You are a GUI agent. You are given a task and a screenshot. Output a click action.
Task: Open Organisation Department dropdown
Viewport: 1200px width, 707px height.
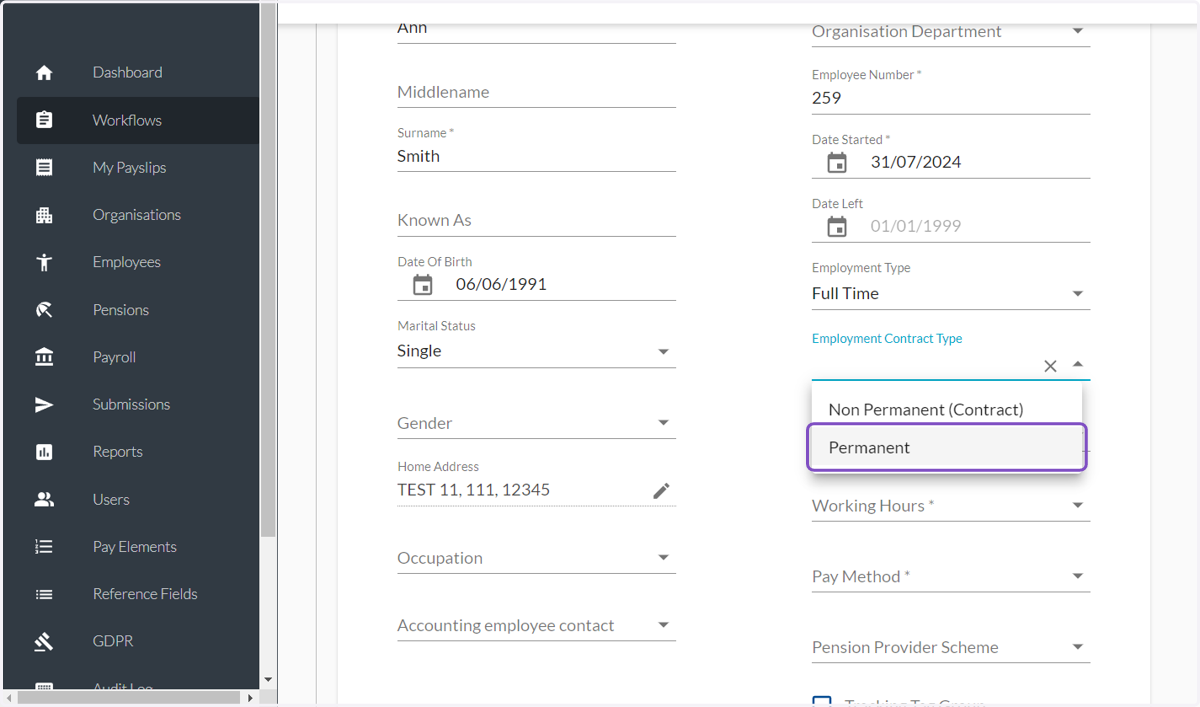[x=1077, y=32]
